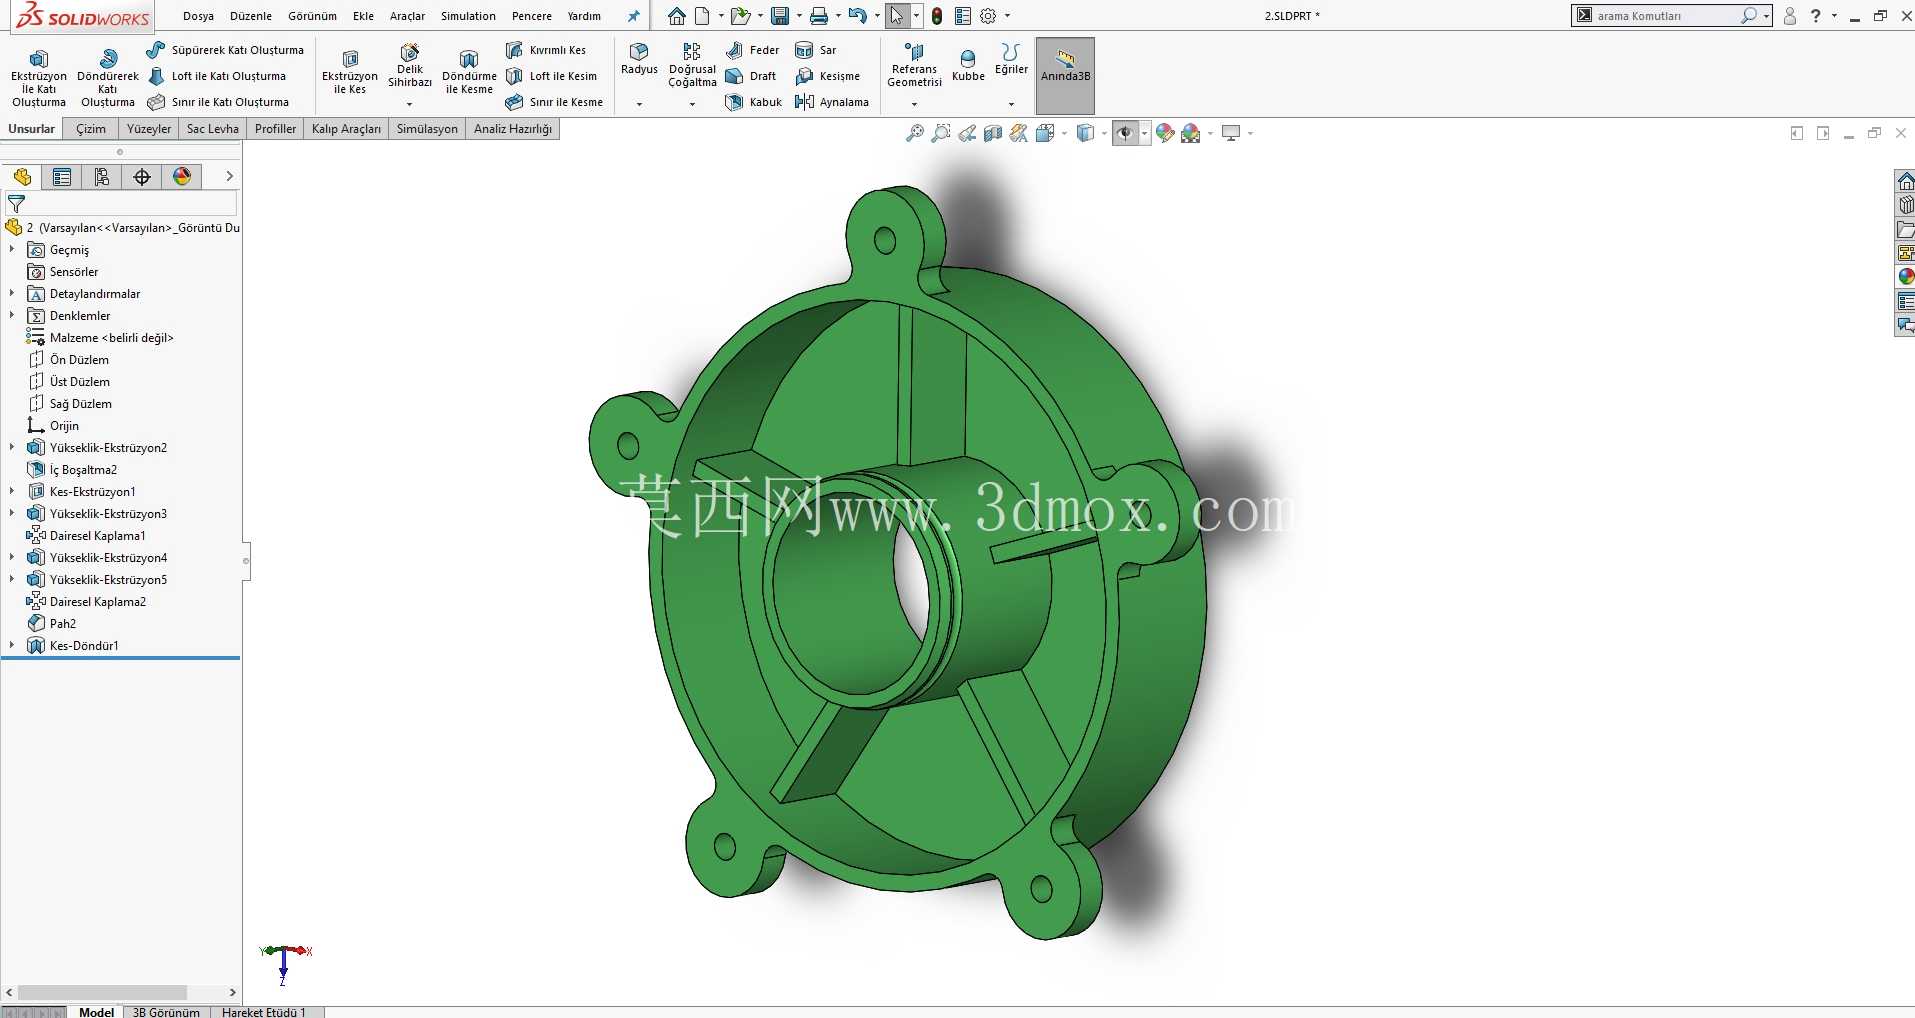Expand the Kes-Ekstrüzyon1 feature
Image resolution: width=1915 pixels, height=1018 pixels.
point(12,492)
